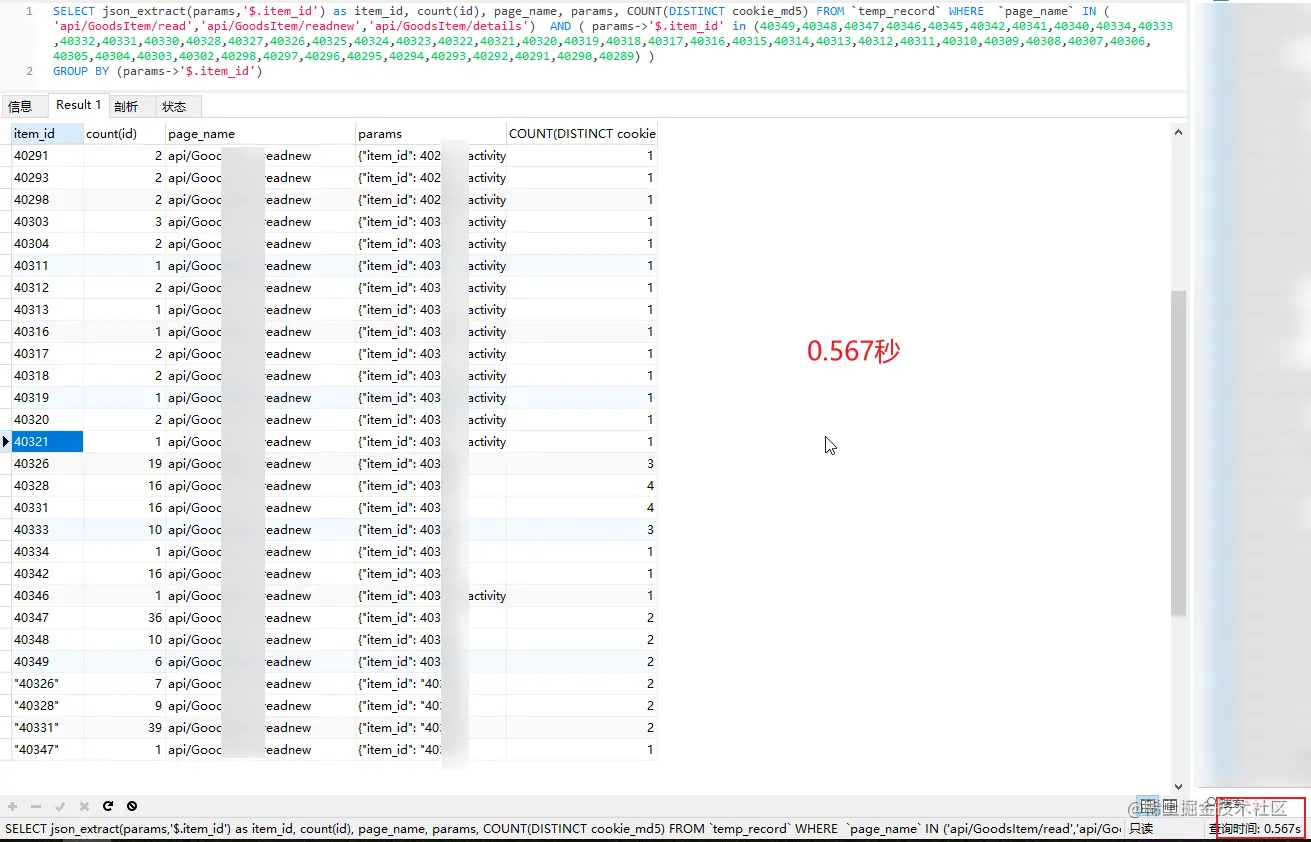Select the grid view icon near bottom right
The width and height of the screenshot is (1311, 842).
coord(1148,807)
